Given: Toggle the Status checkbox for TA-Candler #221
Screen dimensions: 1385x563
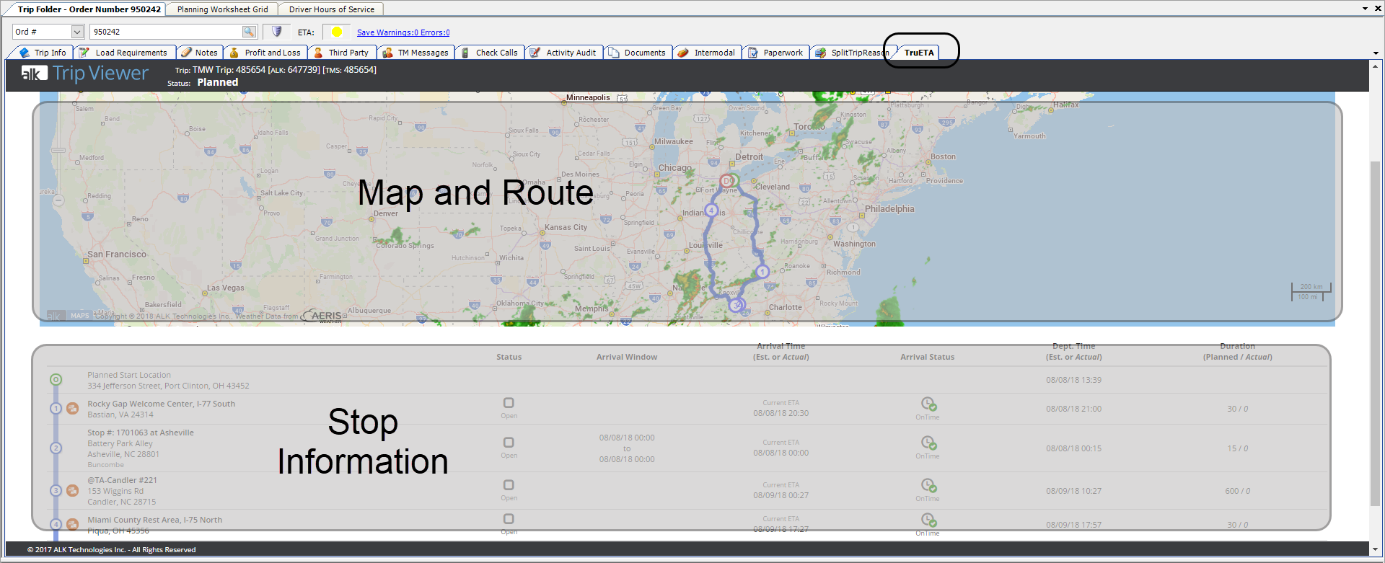Looking at the screenshot, I should (509, 485).
